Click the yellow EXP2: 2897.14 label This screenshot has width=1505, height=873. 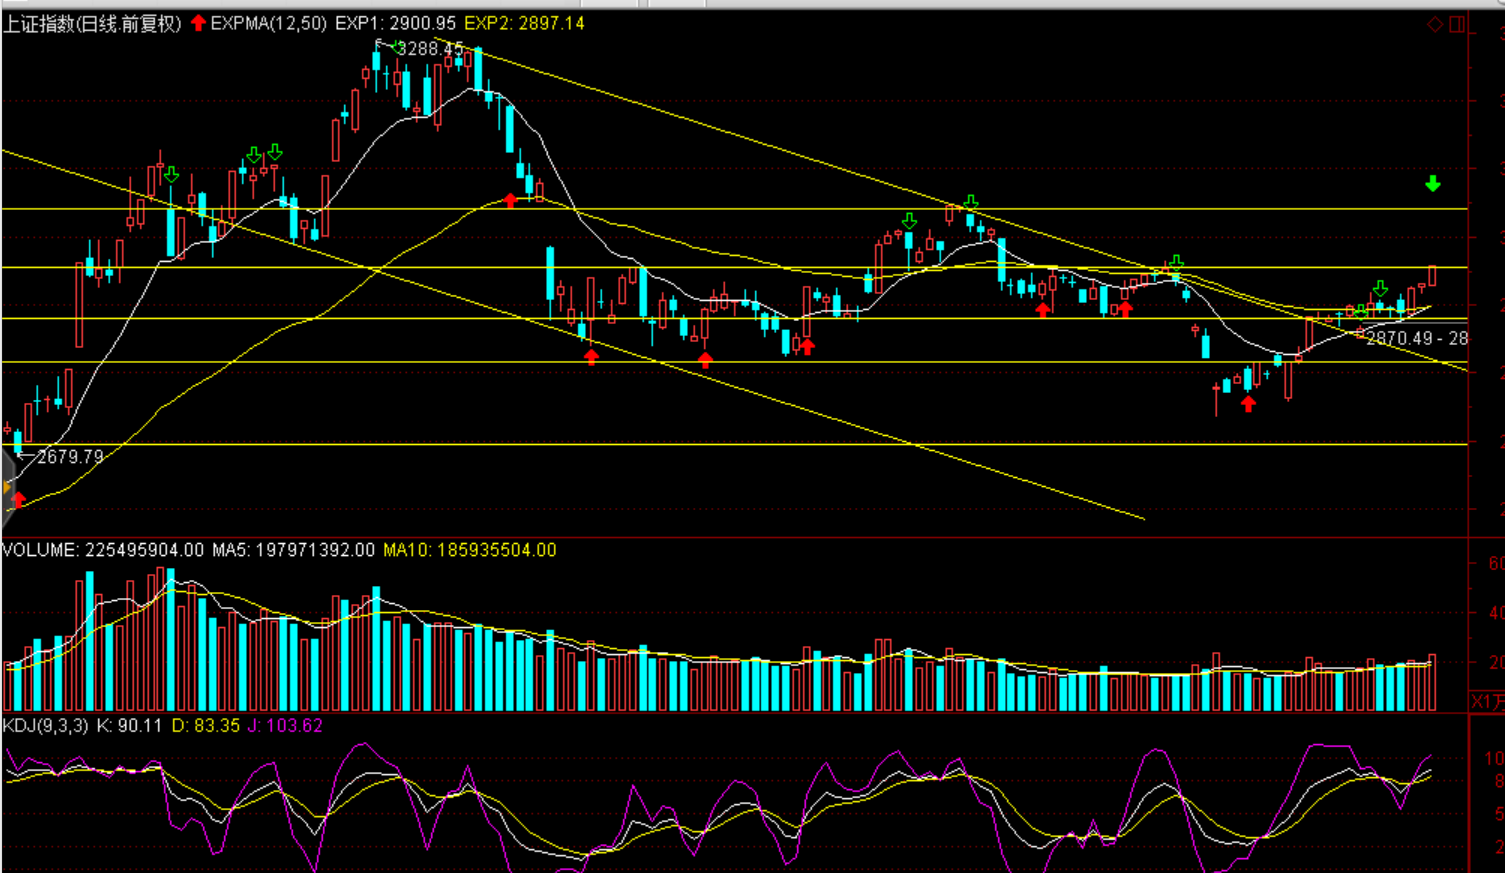coord(524,23)
